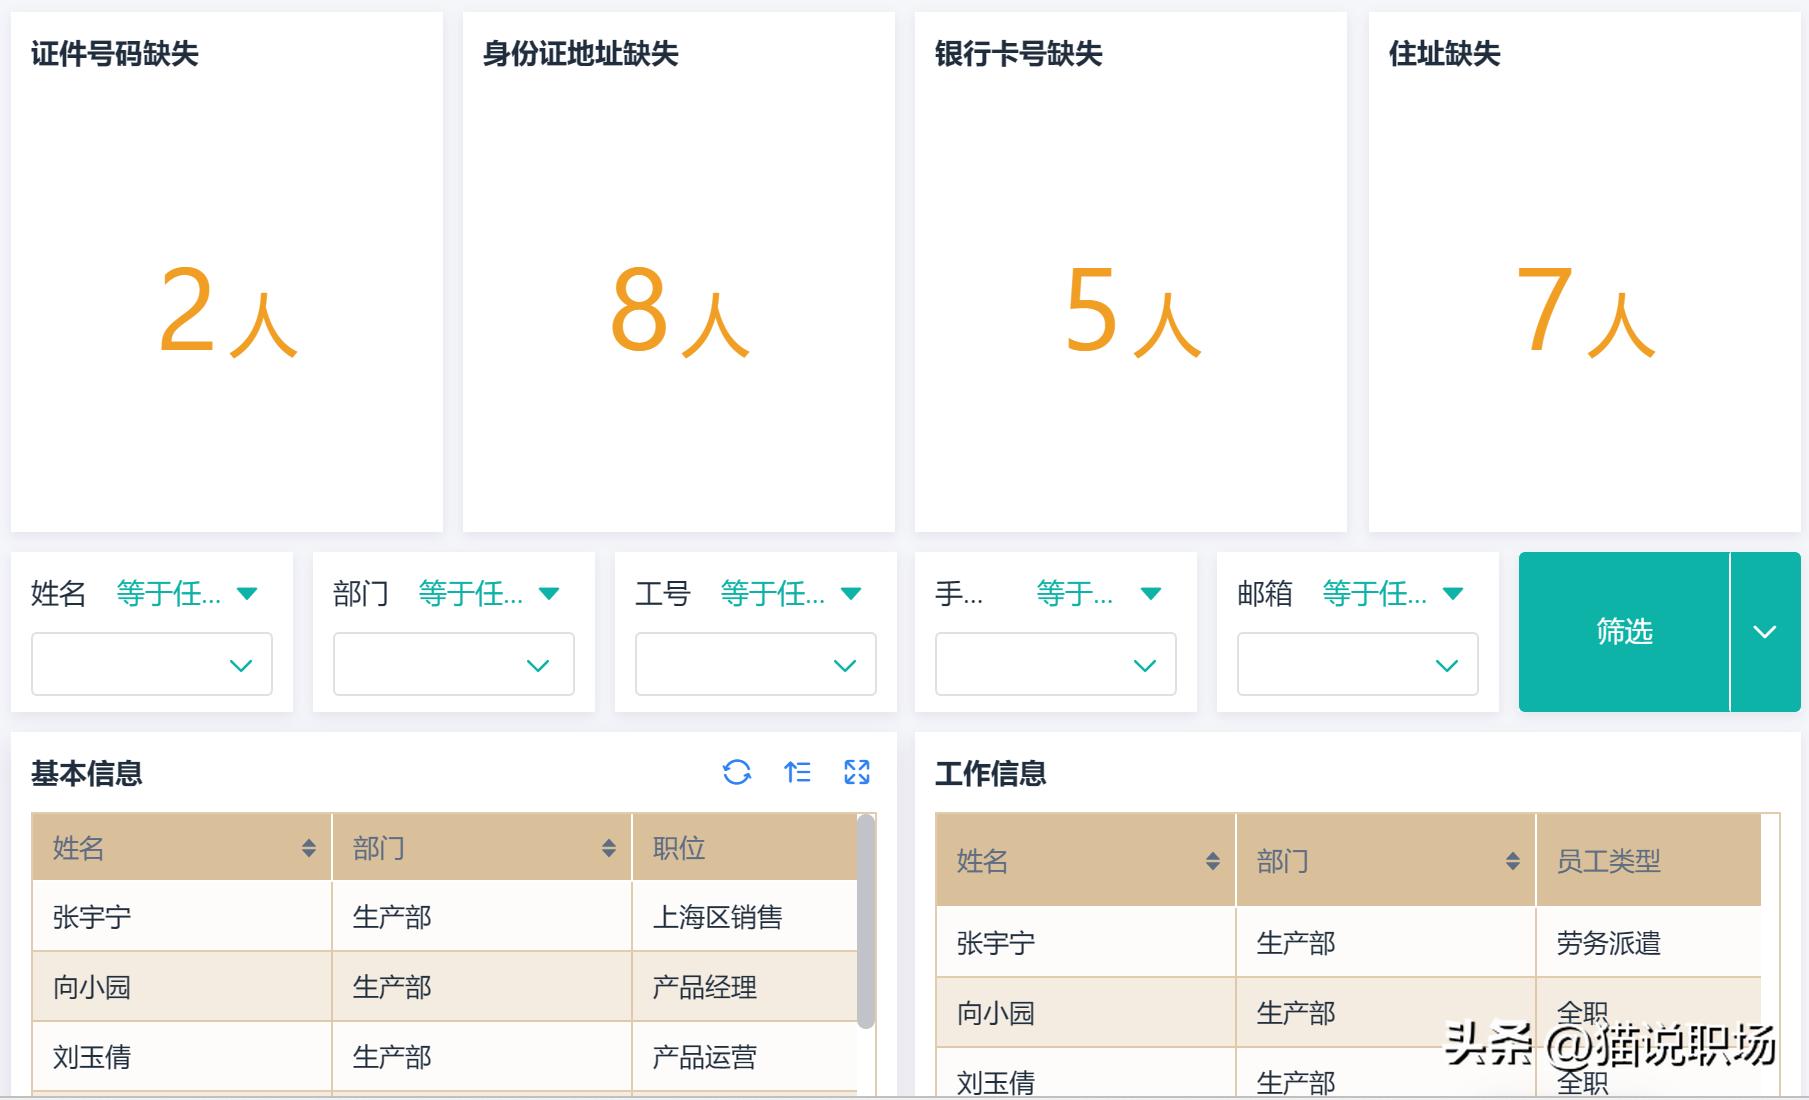Select the 向小园 row in 工作信息 table

tap(1084, 1012)
